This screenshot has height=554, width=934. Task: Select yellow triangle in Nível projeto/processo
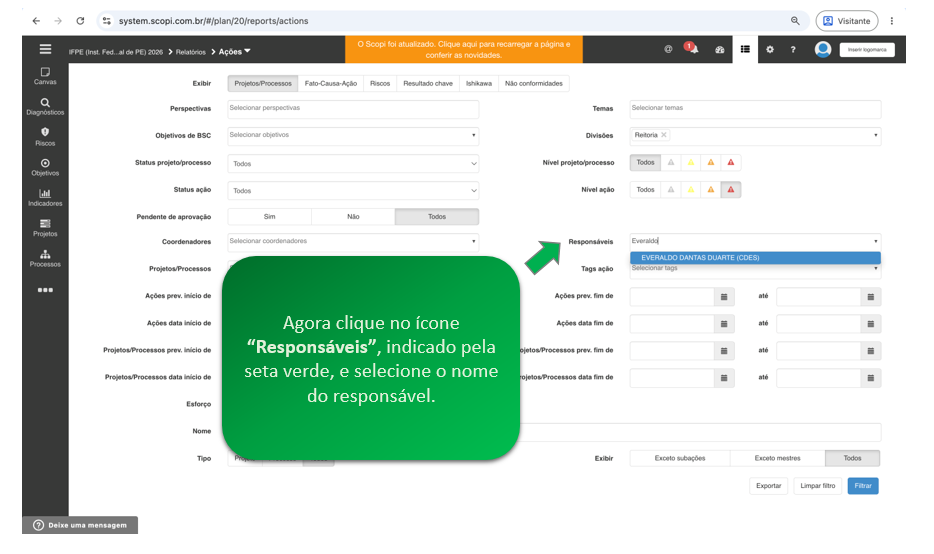[x=691, y=163]
